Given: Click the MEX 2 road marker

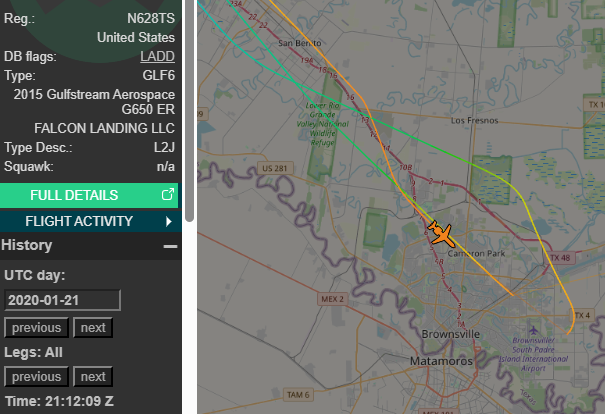Looking at the screenshot, I should (x=332, y=299).
